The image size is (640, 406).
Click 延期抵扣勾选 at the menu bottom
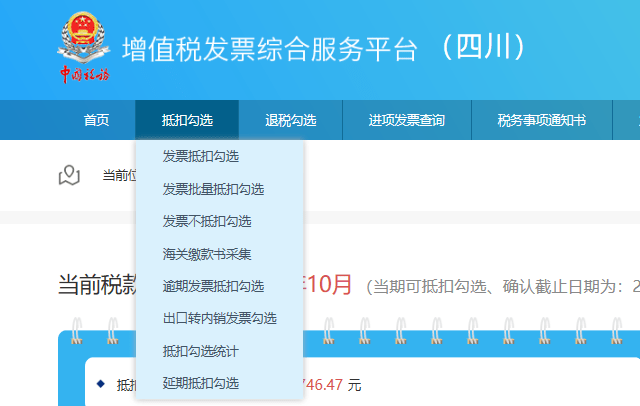201,383
